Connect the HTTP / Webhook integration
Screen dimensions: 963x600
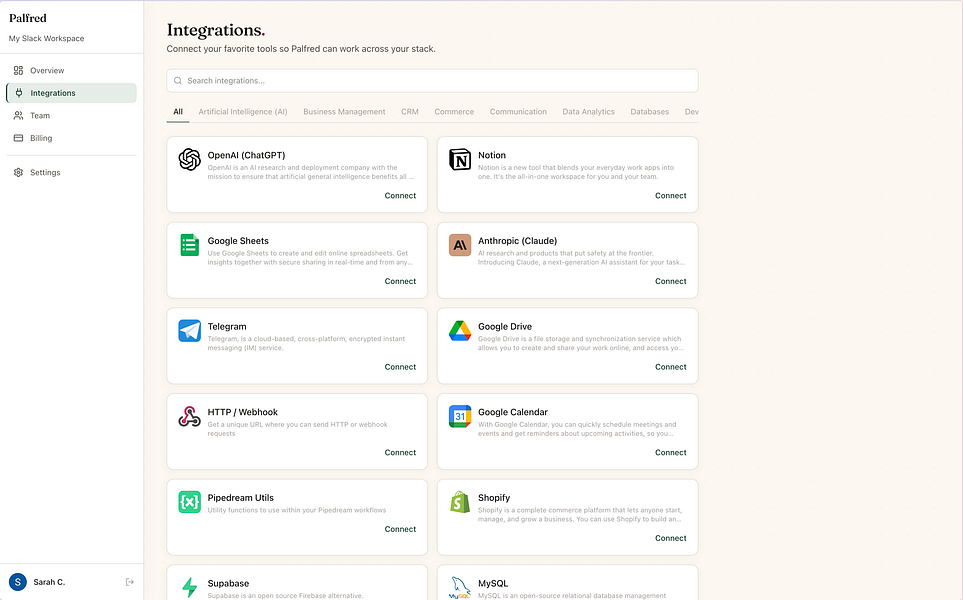point(400,453)
